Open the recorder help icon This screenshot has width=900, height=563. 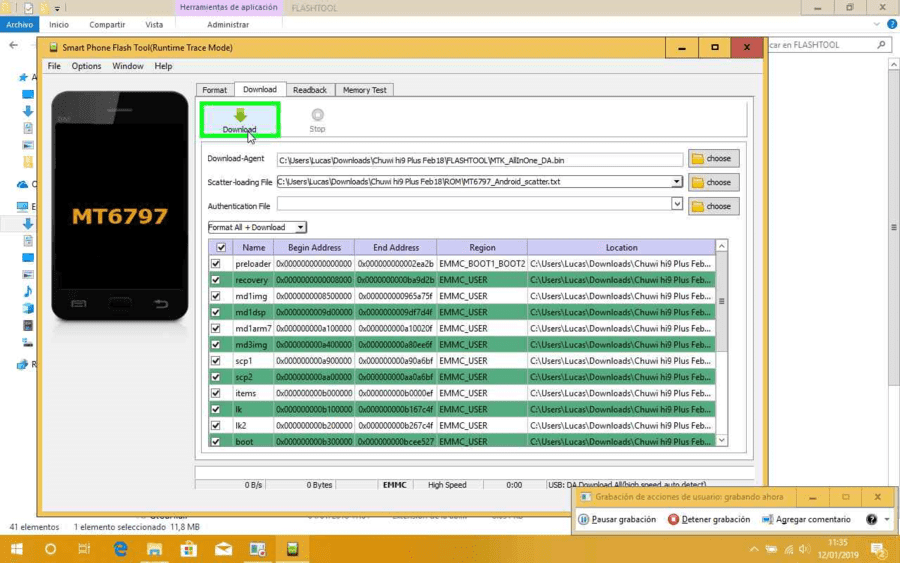coord(871,519)
